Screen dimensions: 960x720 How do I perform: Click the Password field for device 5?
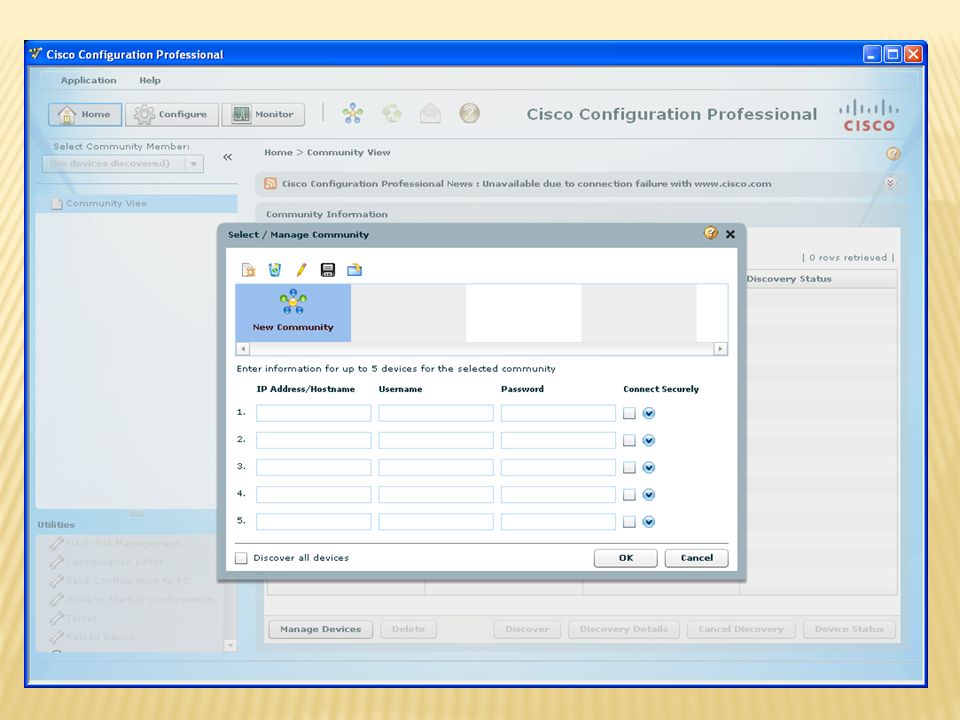click(x=558, y=522)
